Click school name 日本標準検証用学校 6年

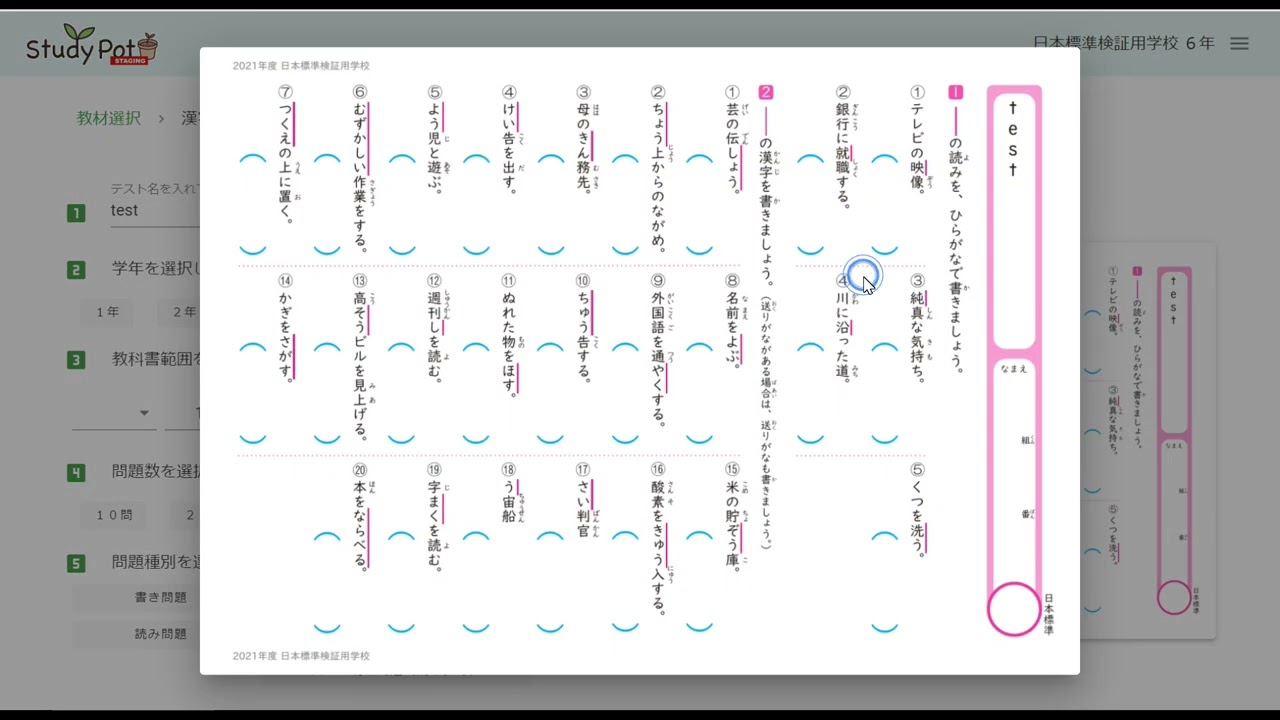point(1123,44)
